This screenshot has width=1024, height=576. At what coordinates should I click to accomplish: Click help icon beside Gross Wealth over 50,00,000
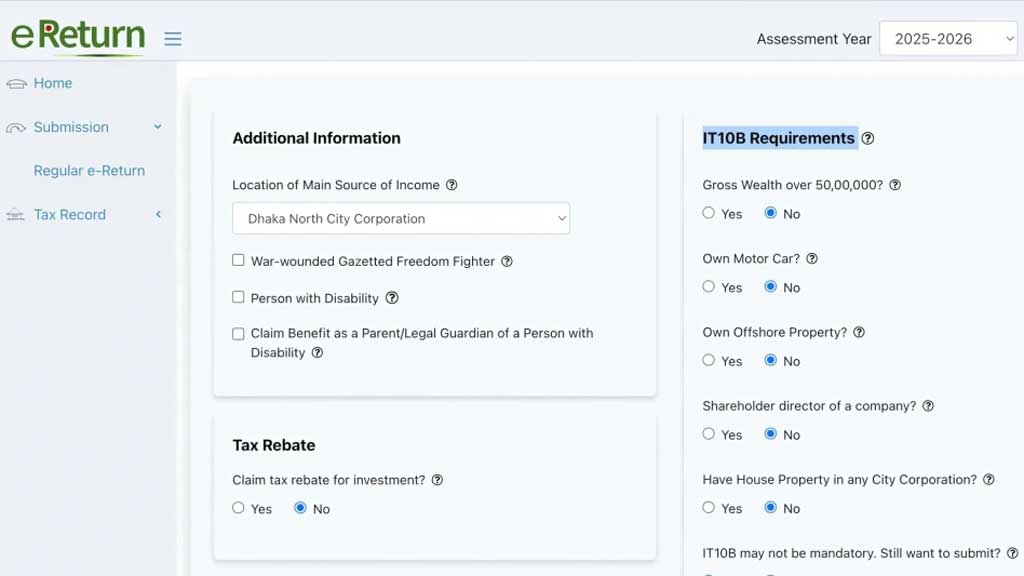point(895,185)
